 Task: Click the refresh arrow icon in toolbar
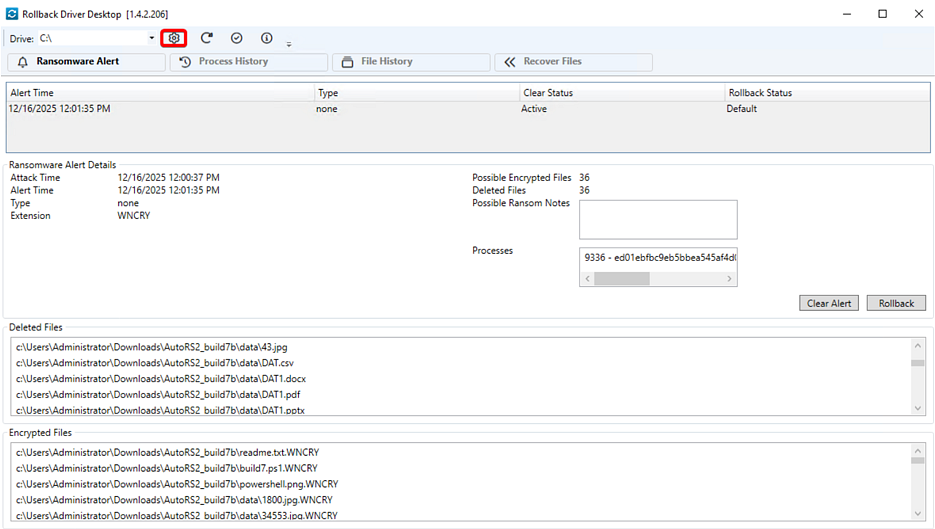point(206,38)
